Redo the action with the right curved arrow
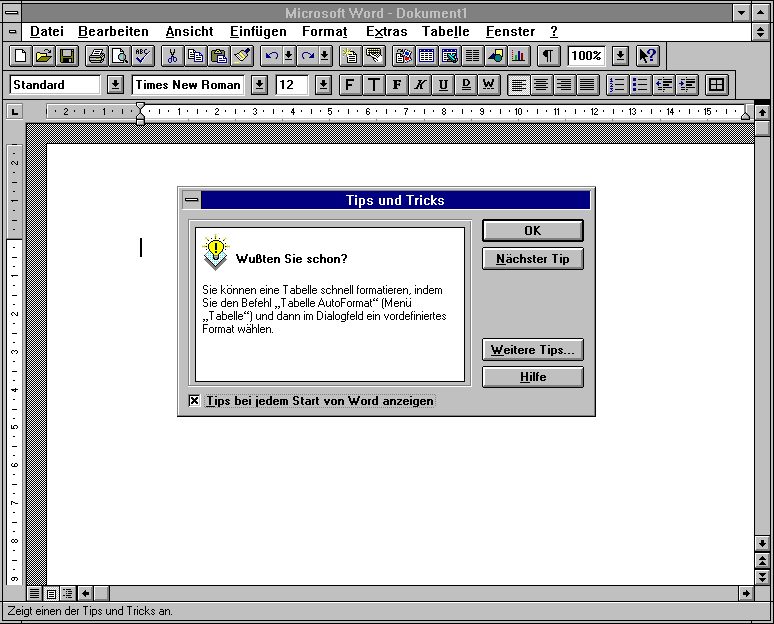 pyautogui.click(x=308, y=56)
